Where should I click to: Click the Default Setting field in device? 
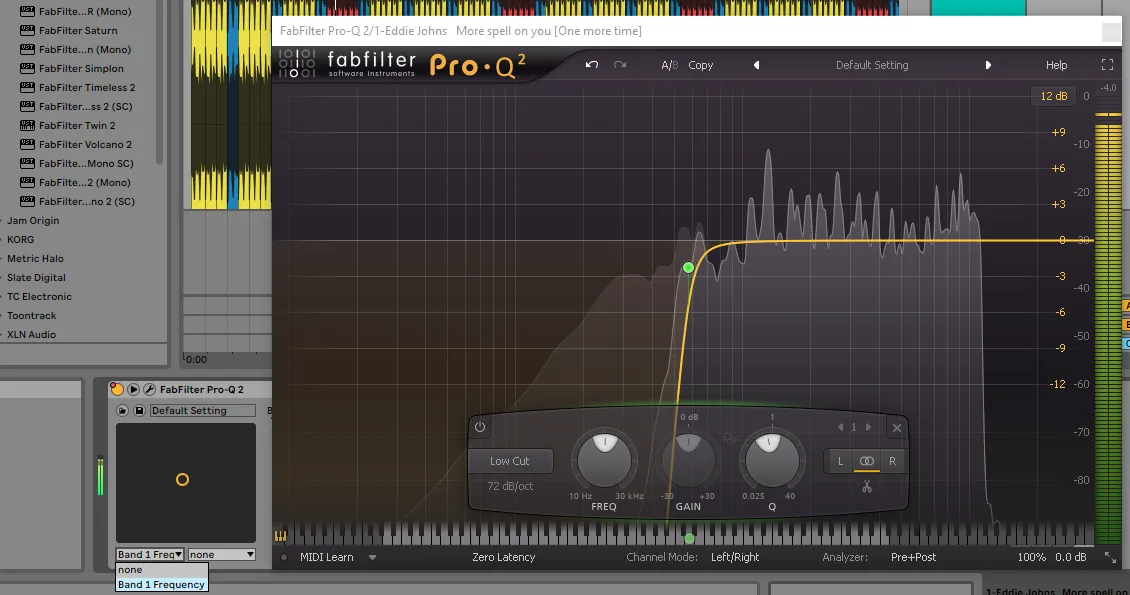tap(203, 411)
